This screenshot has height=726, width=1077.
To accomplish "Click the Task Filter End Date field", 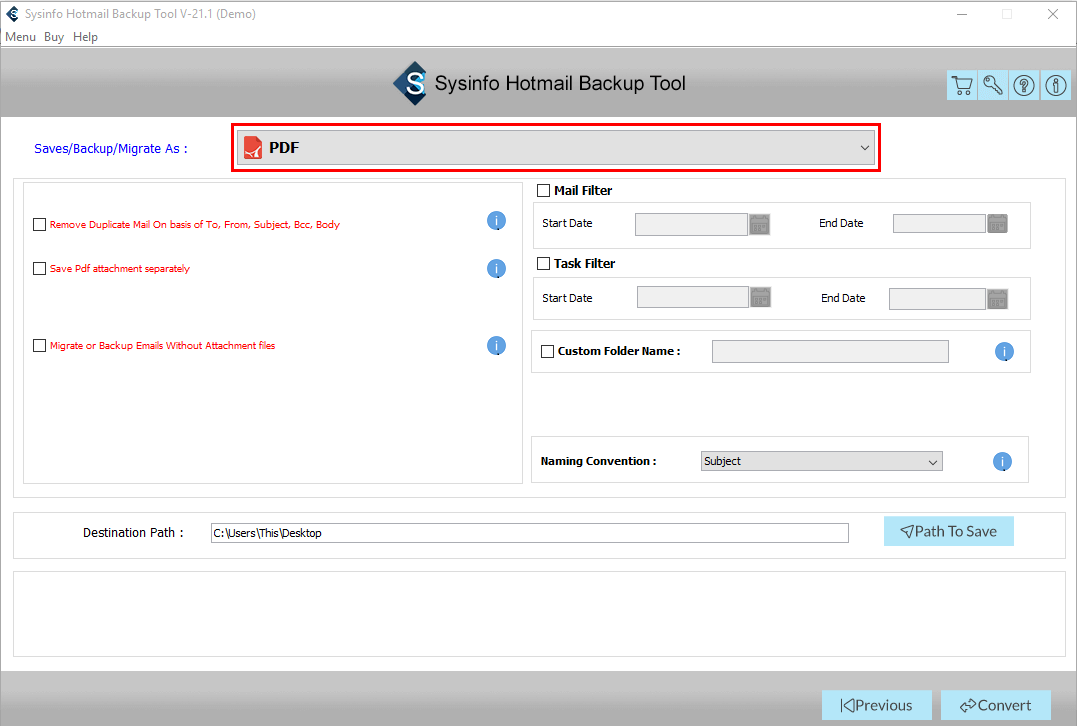I will click(x=937, y=299).
